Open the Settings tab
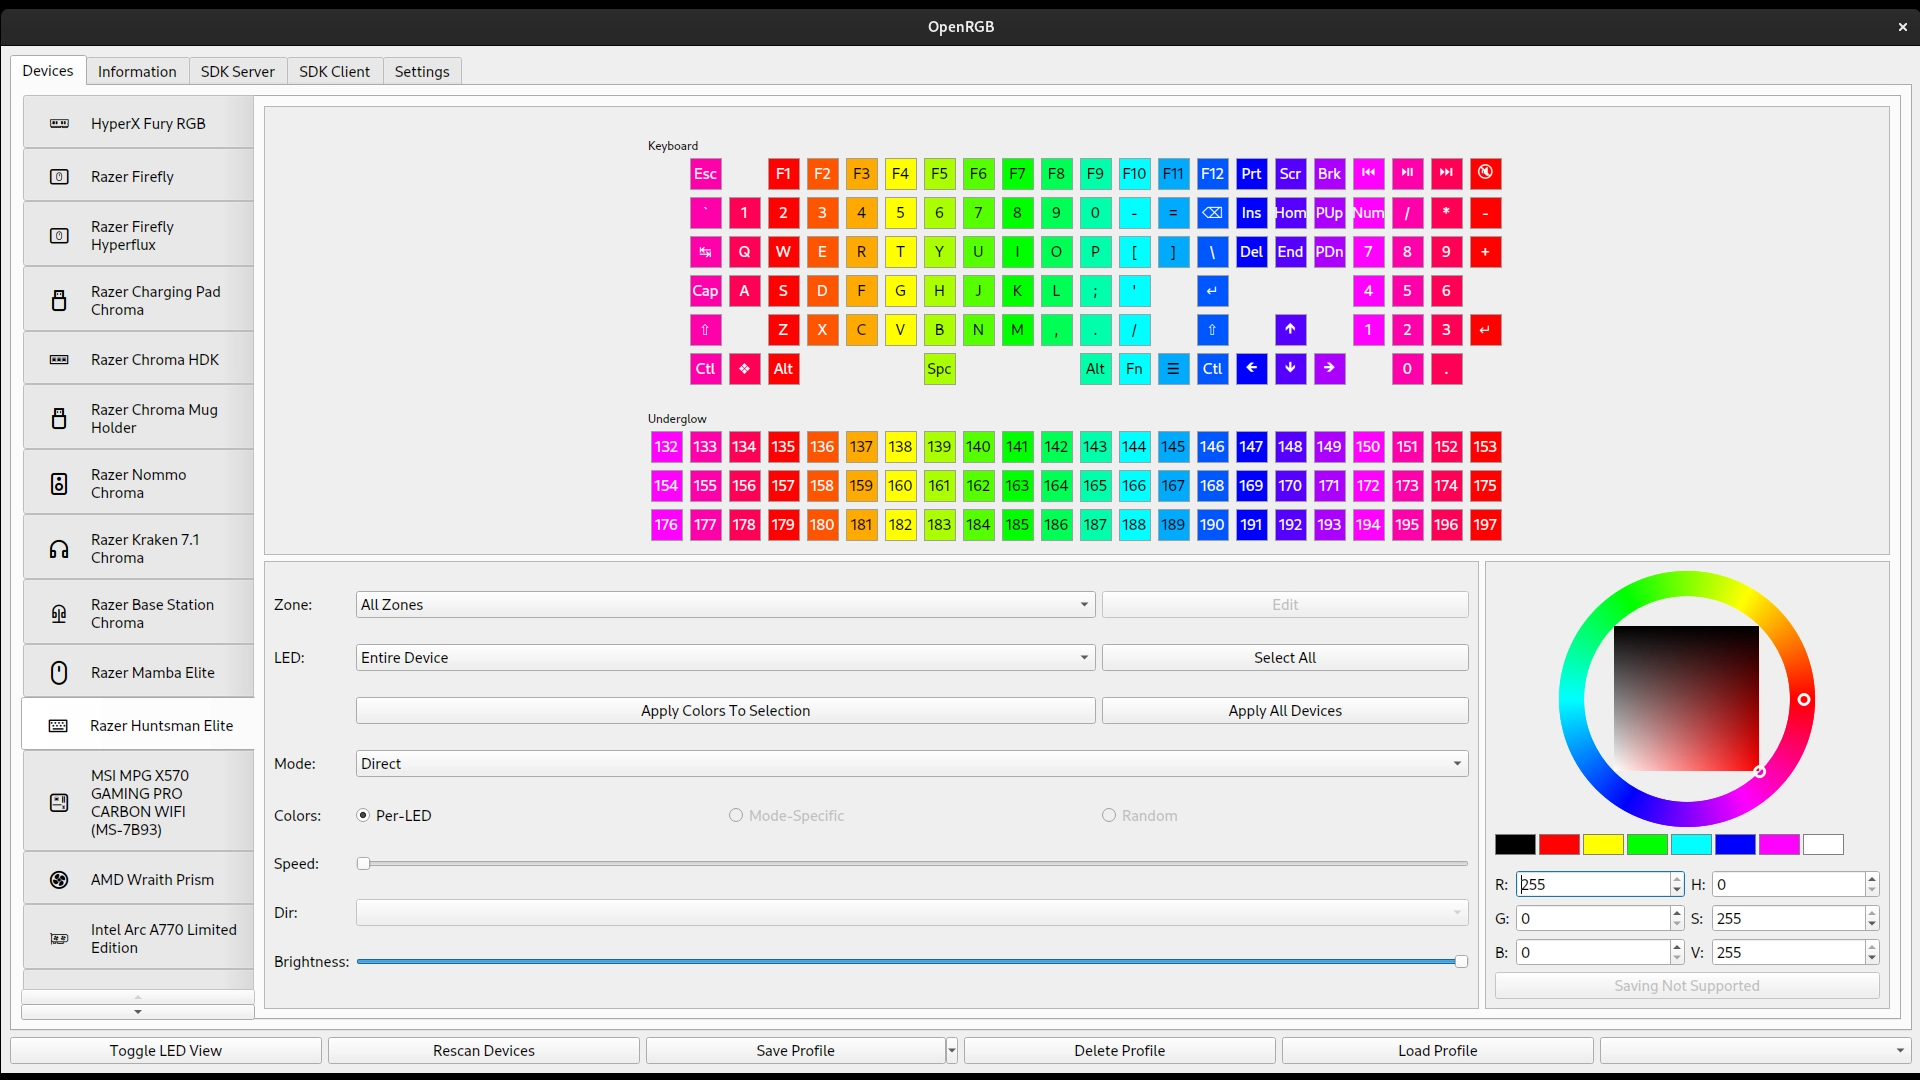Viewport: 1920px width, 1080px height. tap(421, 71)
